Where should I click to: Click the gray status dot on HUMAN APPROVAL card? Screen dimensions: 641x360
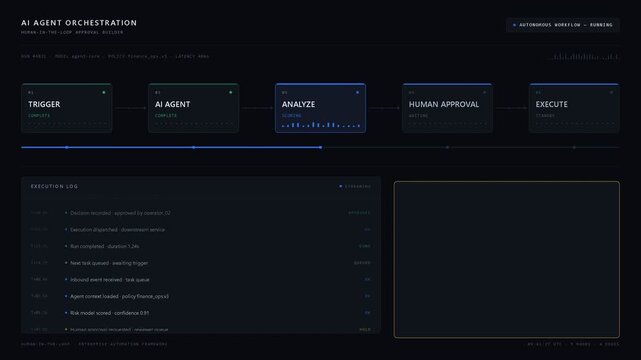pos(484,92)
